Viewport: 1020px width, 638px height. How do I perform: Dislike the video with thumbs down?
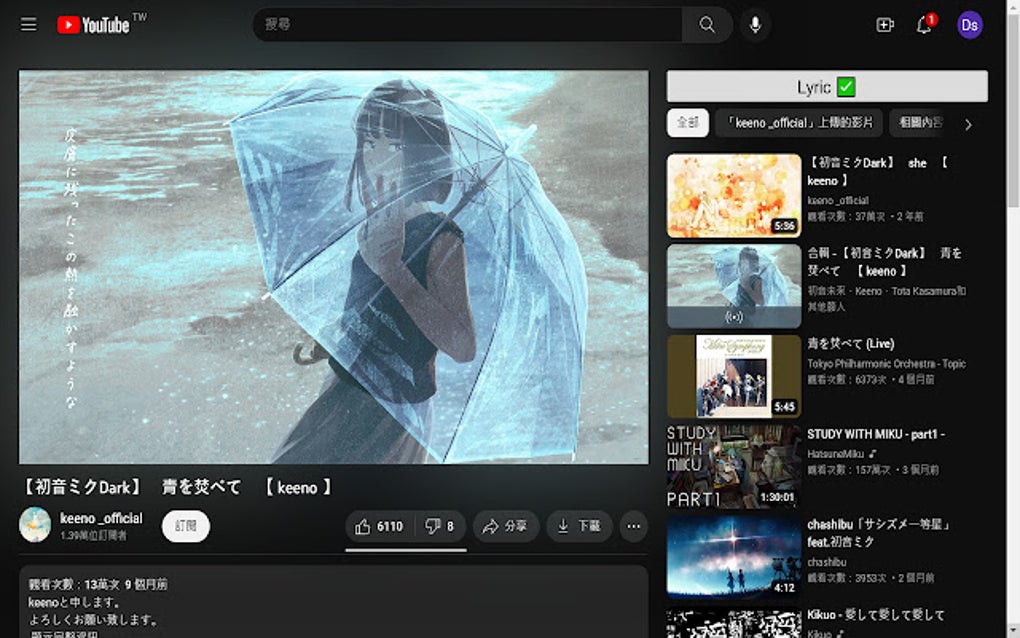(x=440, y=526)
